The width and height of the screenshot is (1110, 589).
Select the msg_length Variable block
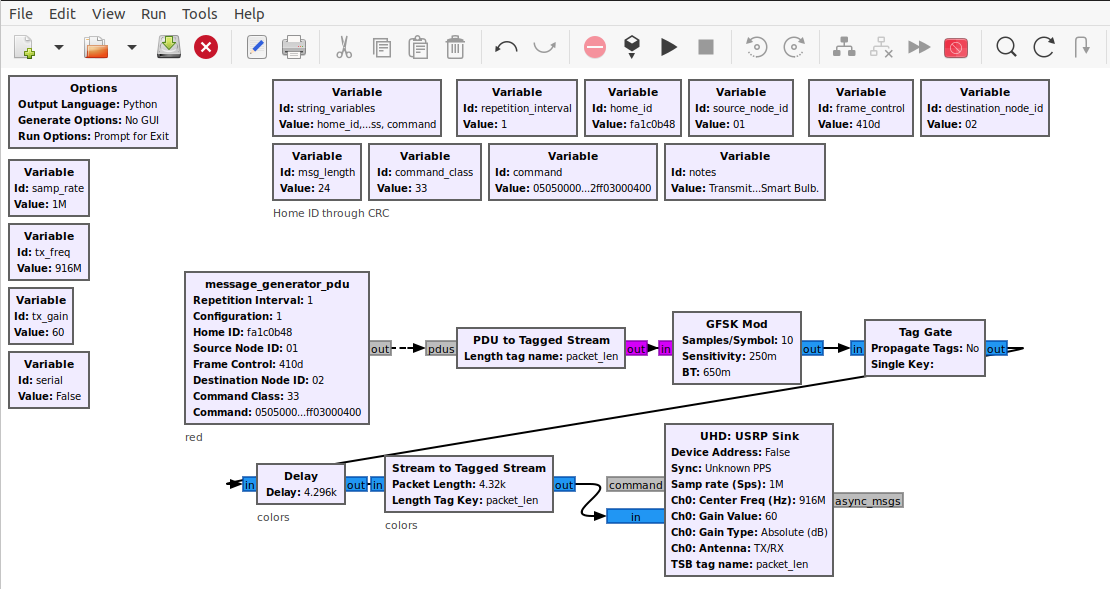tap(317, 172)
